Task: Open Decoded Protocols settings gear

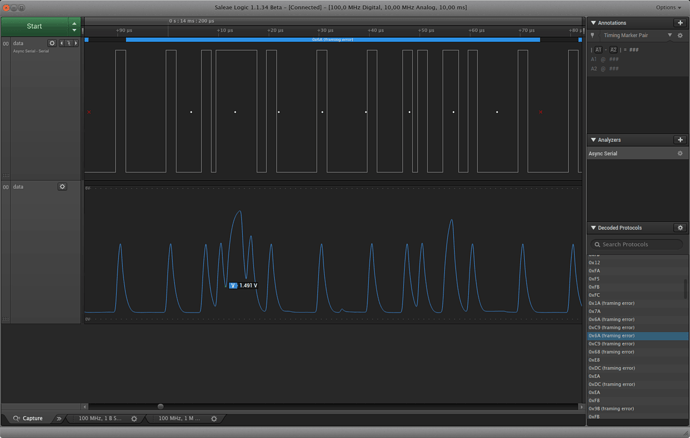Action: [x=680, y=228]
